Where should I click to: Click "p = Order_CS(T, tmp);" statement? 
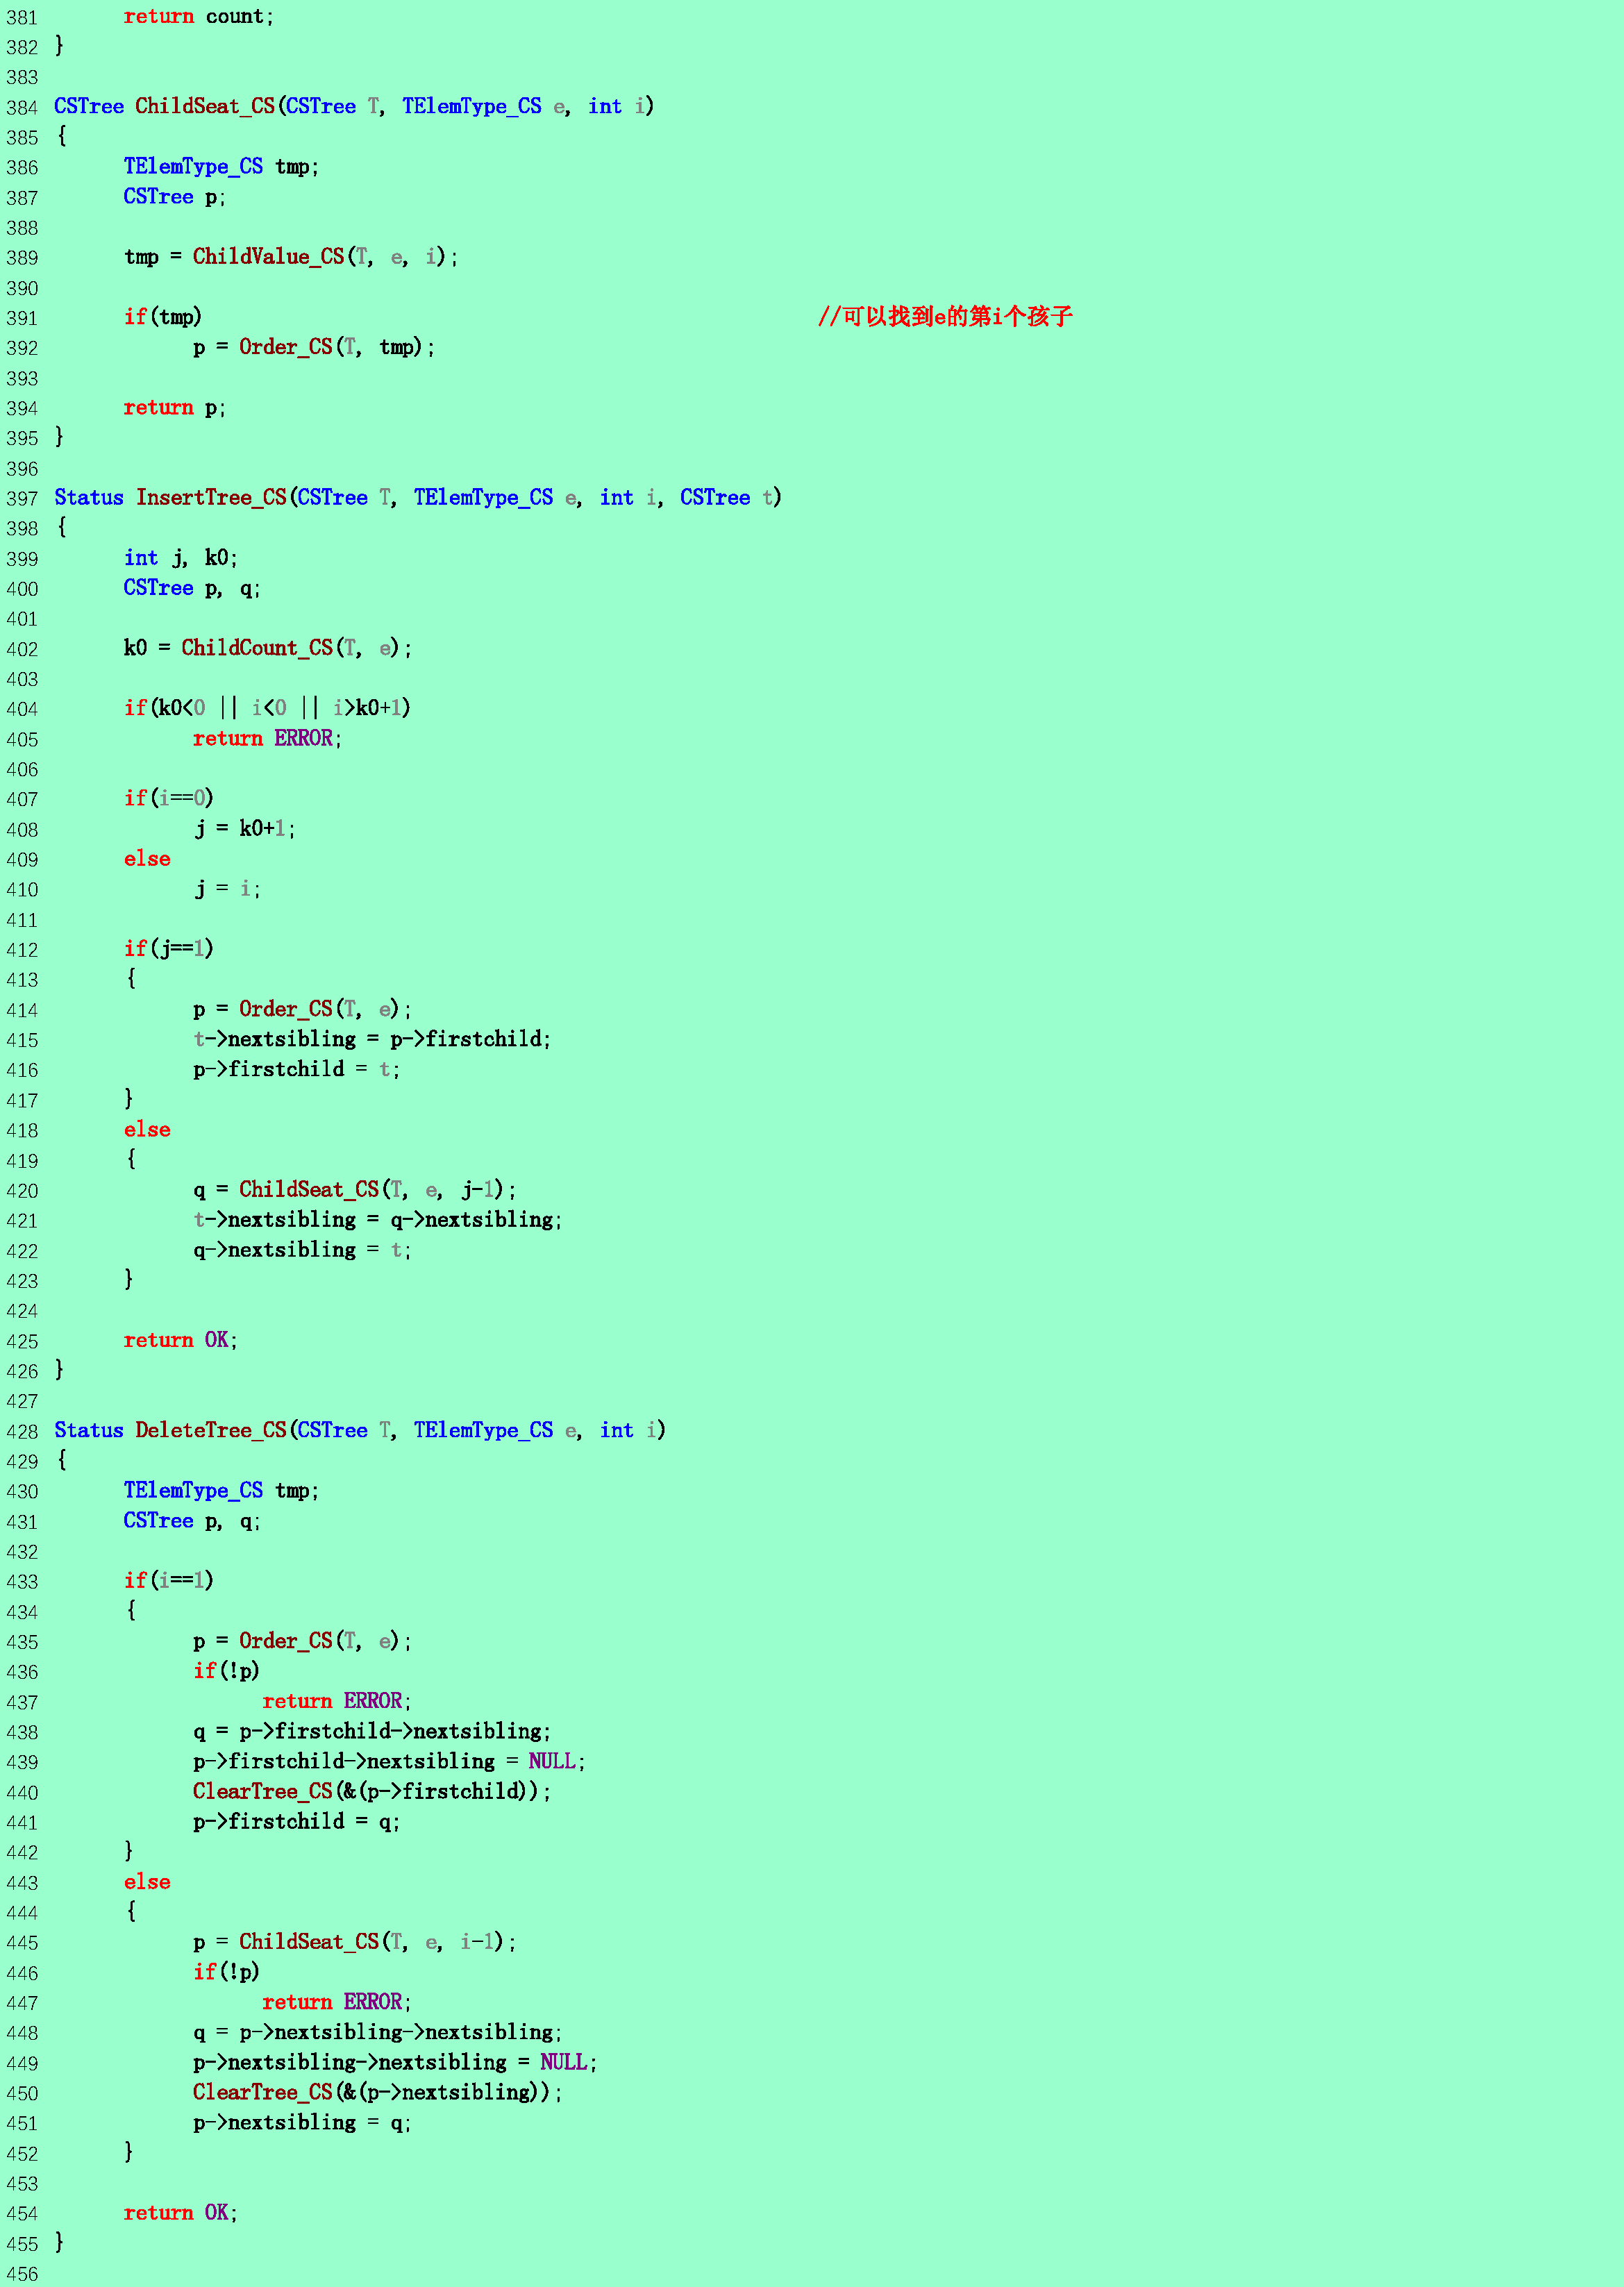coord(314,347)
